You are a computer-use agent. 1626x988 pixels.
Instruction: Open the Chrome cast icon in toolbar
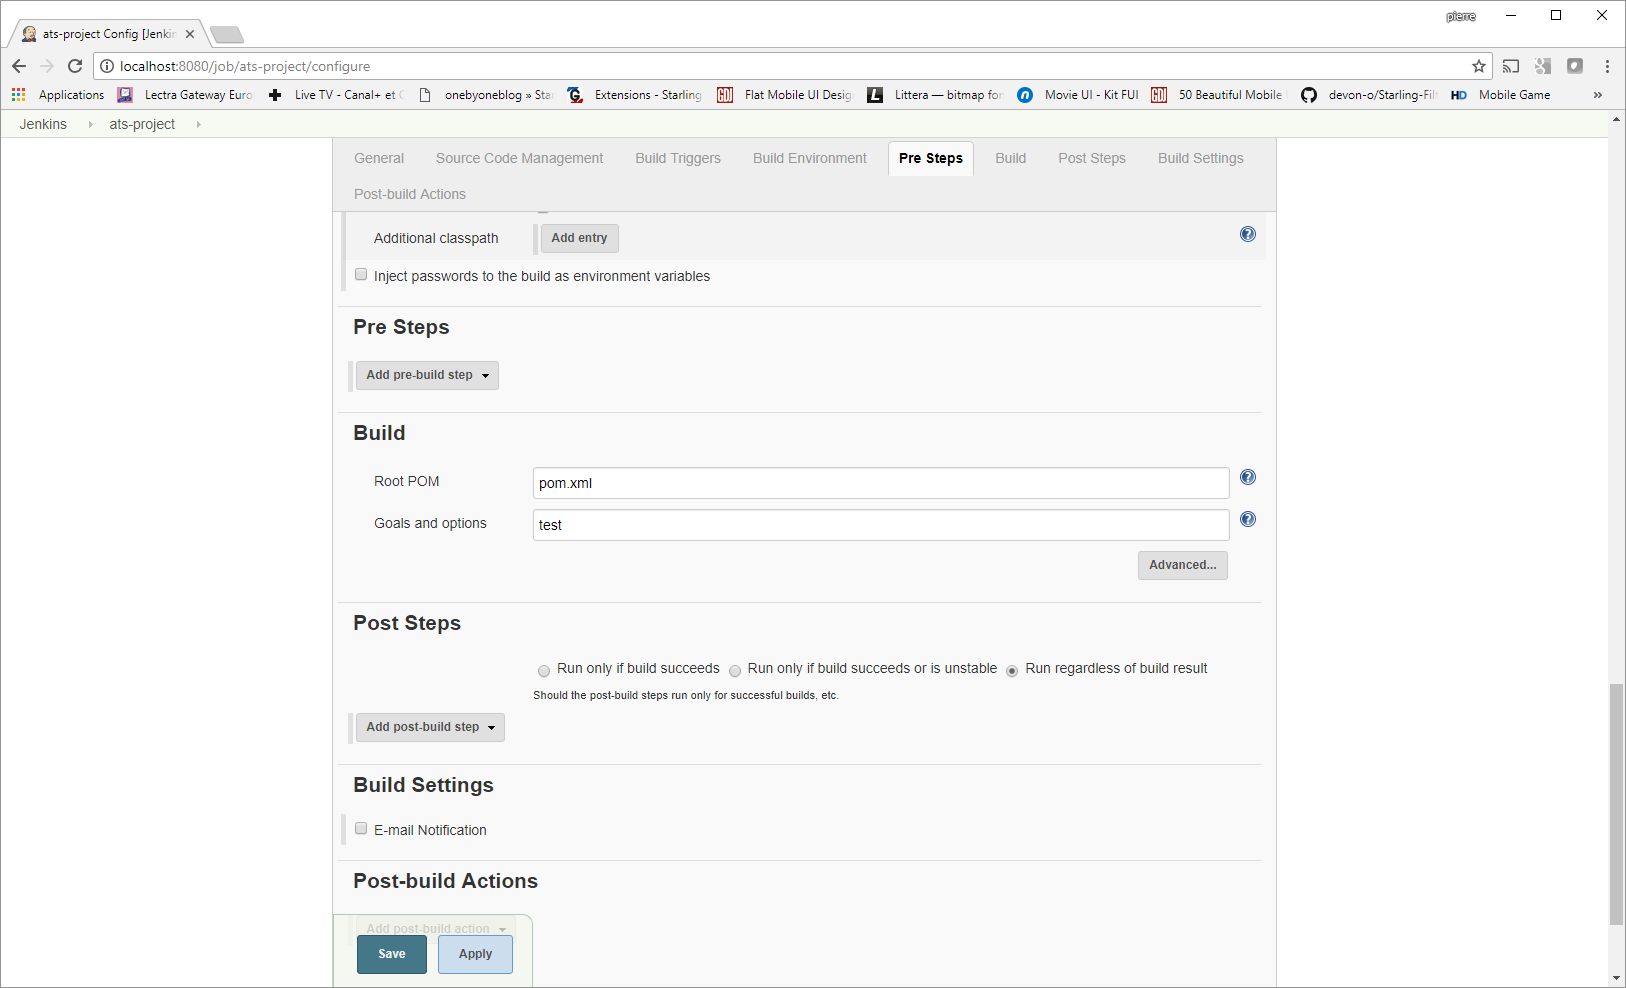[1511, 66]
